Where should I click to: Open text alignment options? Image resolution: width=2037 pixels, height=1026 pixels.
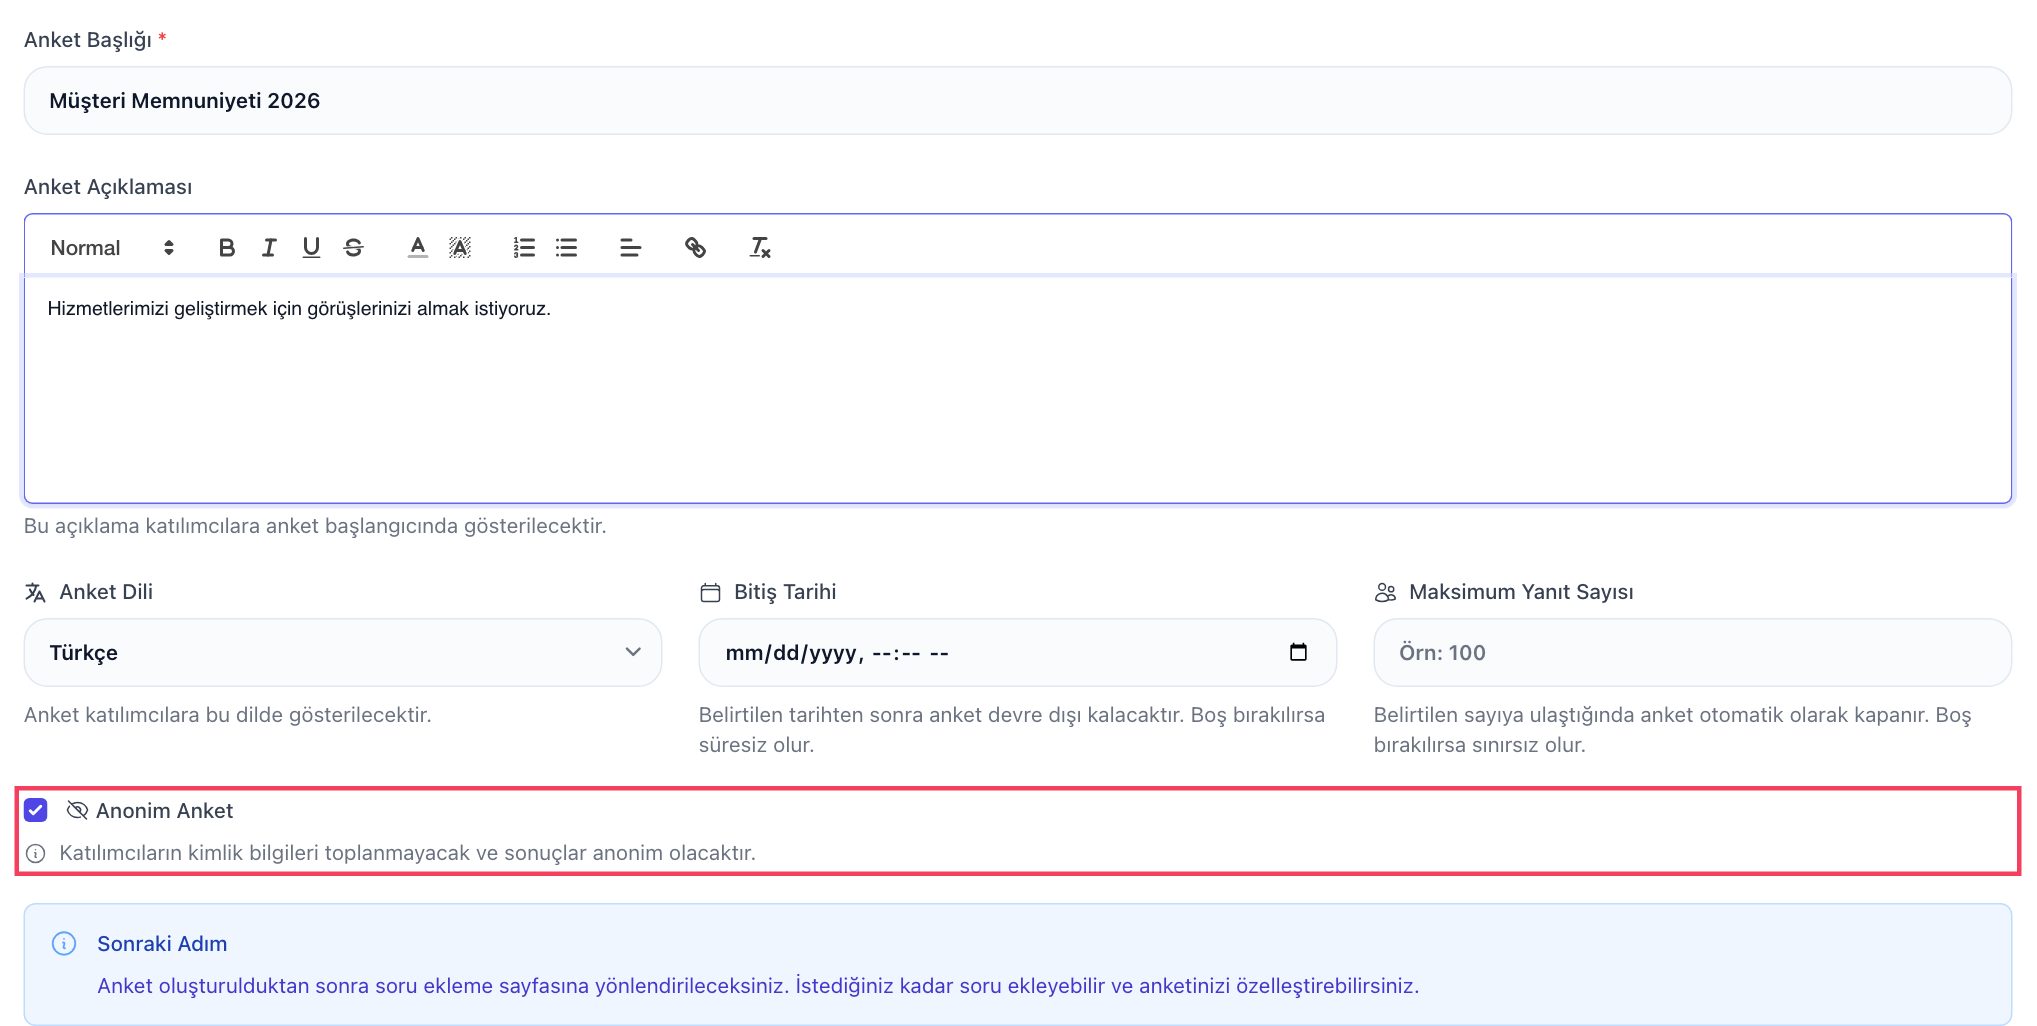[630, 247]
